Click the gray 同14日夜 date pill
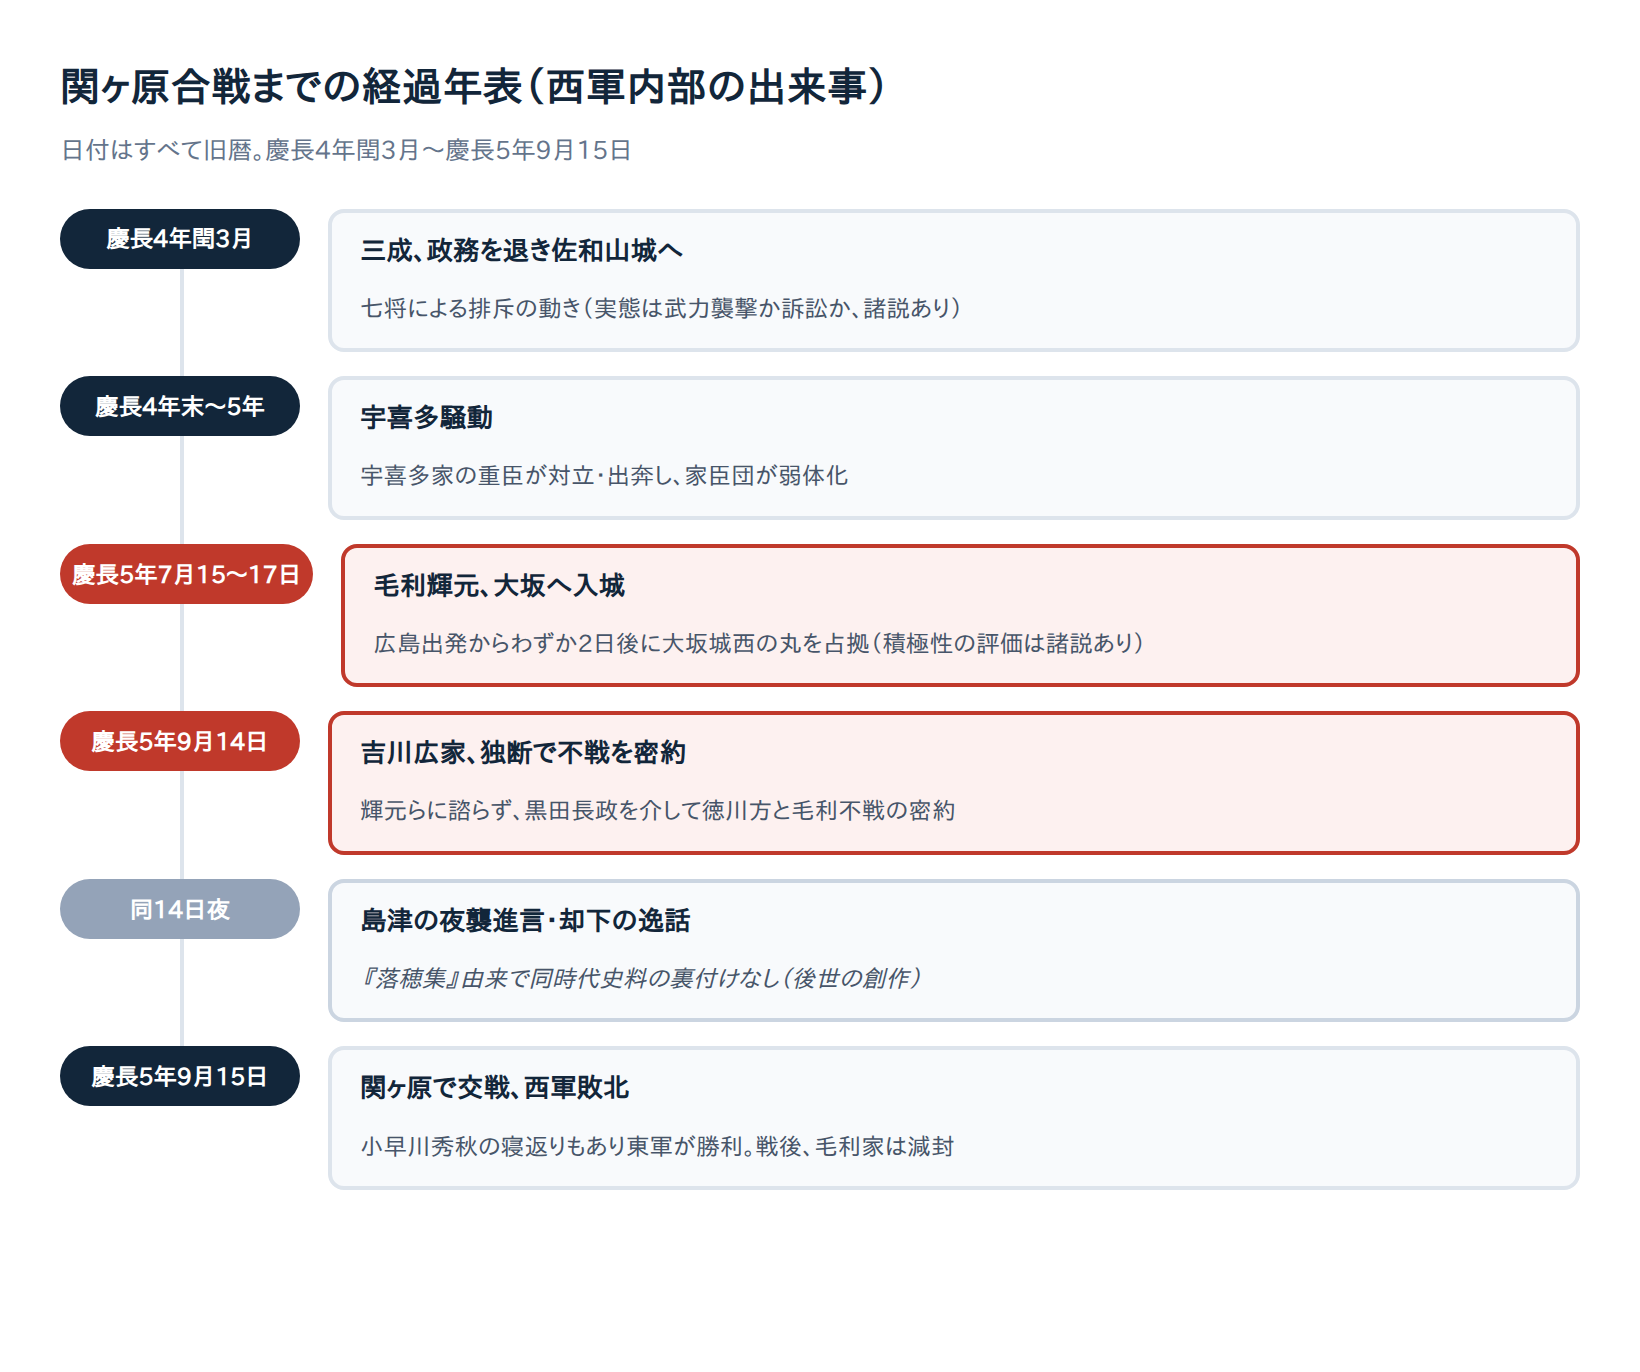The width and height of the screenshot is (1640, 1372). (180, 909)
